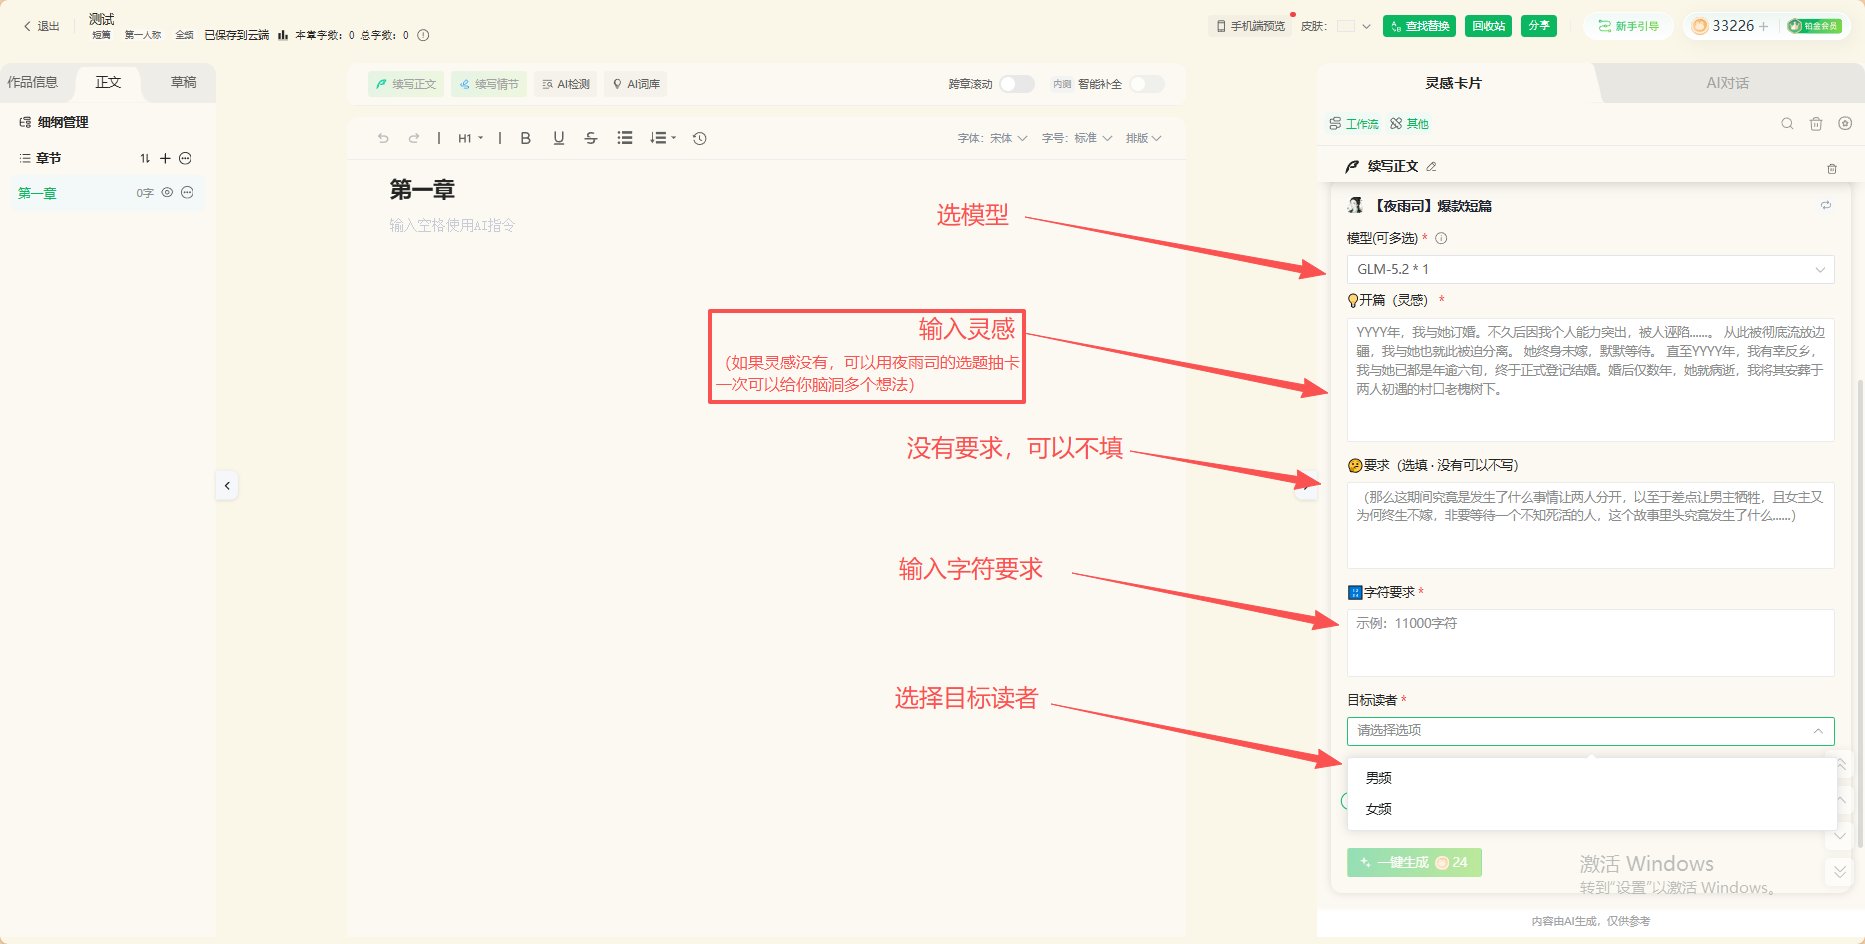Open the 字体 宋体 font dropdown
Image resolution: width=1865 pixels, height=944 pixels.
click(992, 138)
